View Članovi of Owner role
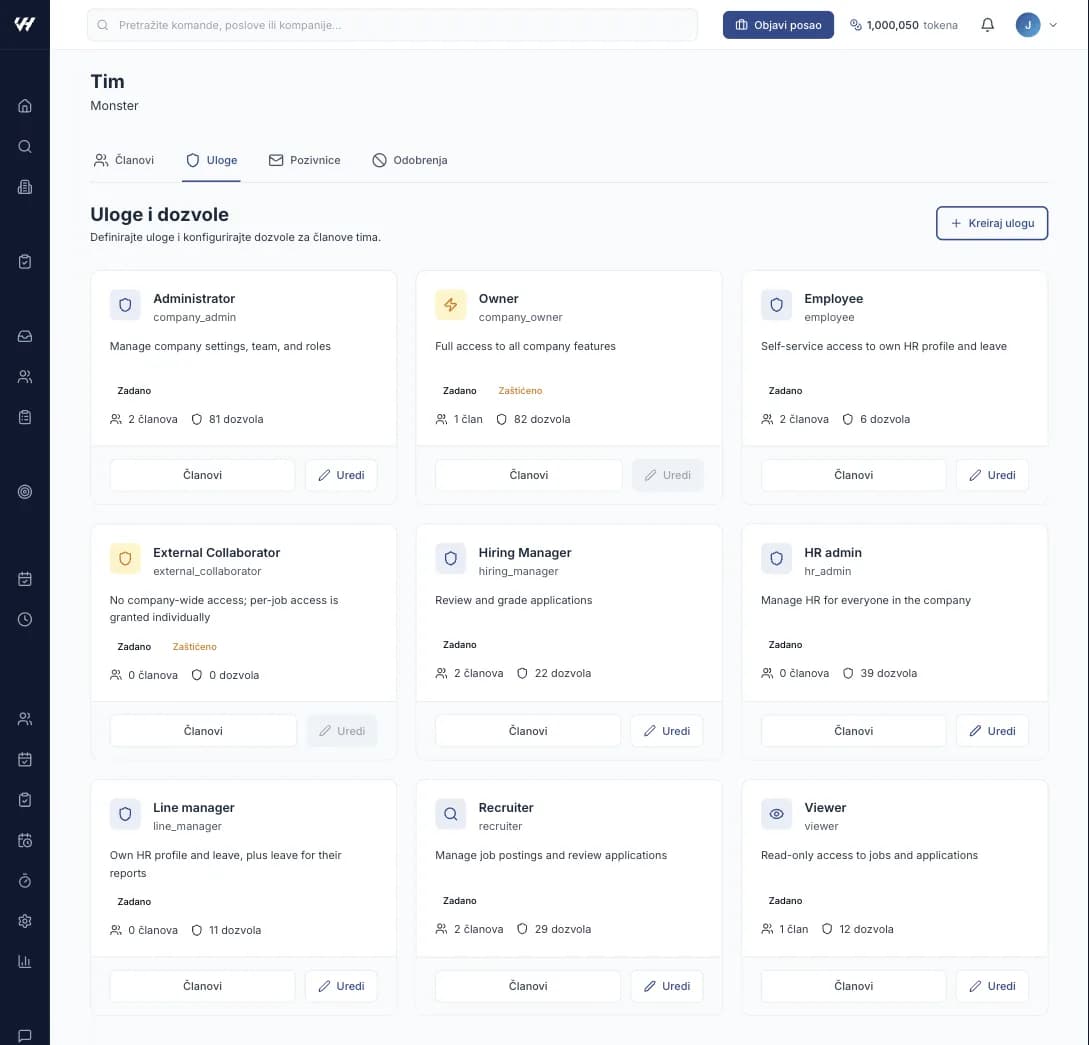1089x1045 pixels. pyautogui.click(x=529, y=475)
